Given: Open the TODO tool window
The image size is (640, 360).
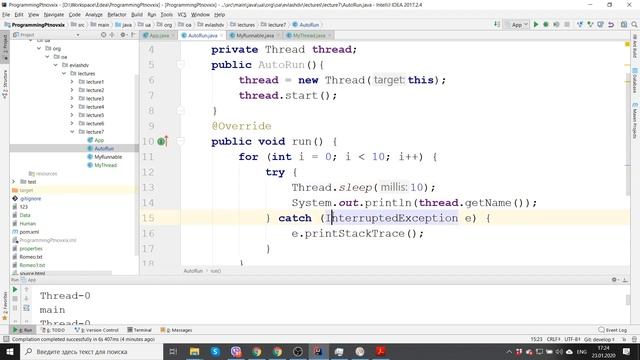Looking at the screenshot, I should (x=53, y=330).
